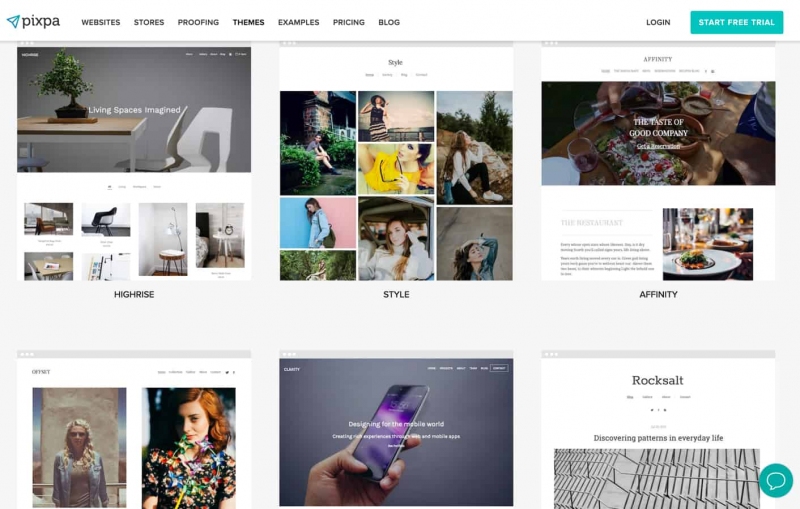Click the Login link
The height and width of the screenshot is (509, 800).
658,22
